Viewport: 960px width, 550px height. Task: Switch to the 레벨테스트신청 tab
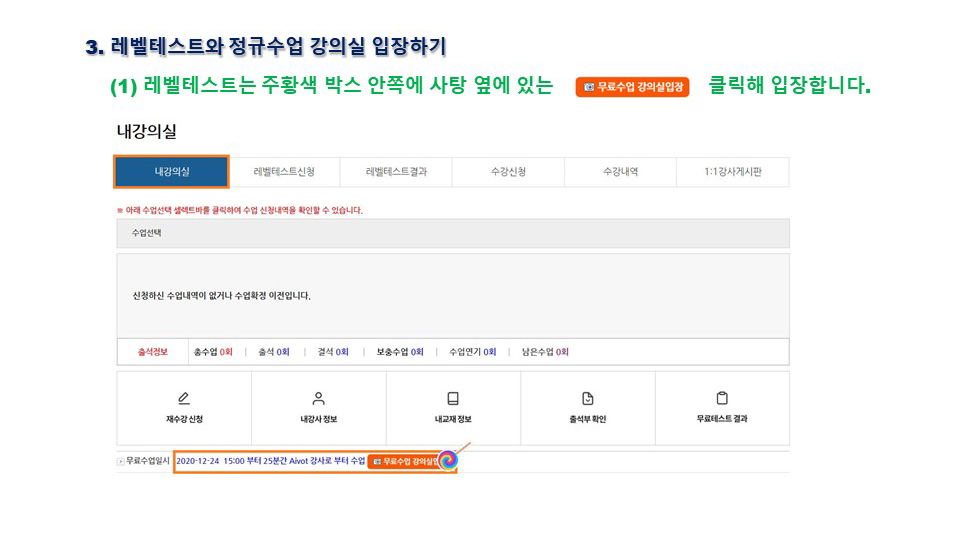coord(284,172)
